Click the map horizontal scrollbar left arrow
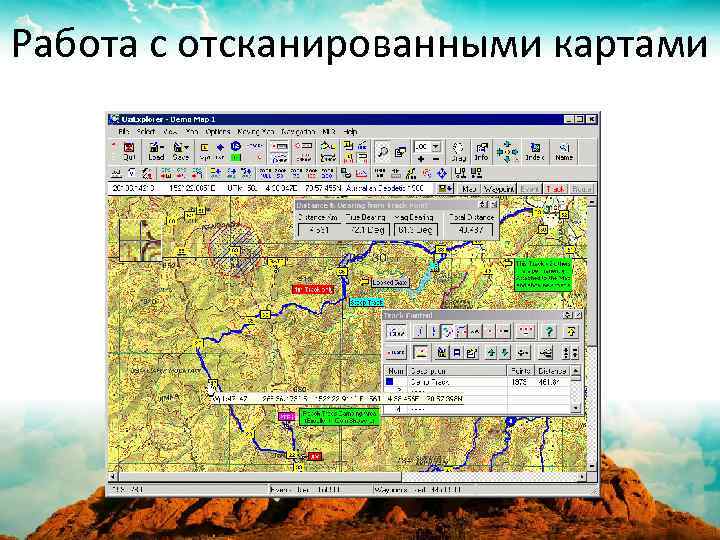Viewport: 720px width, 540px height. (113, 477)
